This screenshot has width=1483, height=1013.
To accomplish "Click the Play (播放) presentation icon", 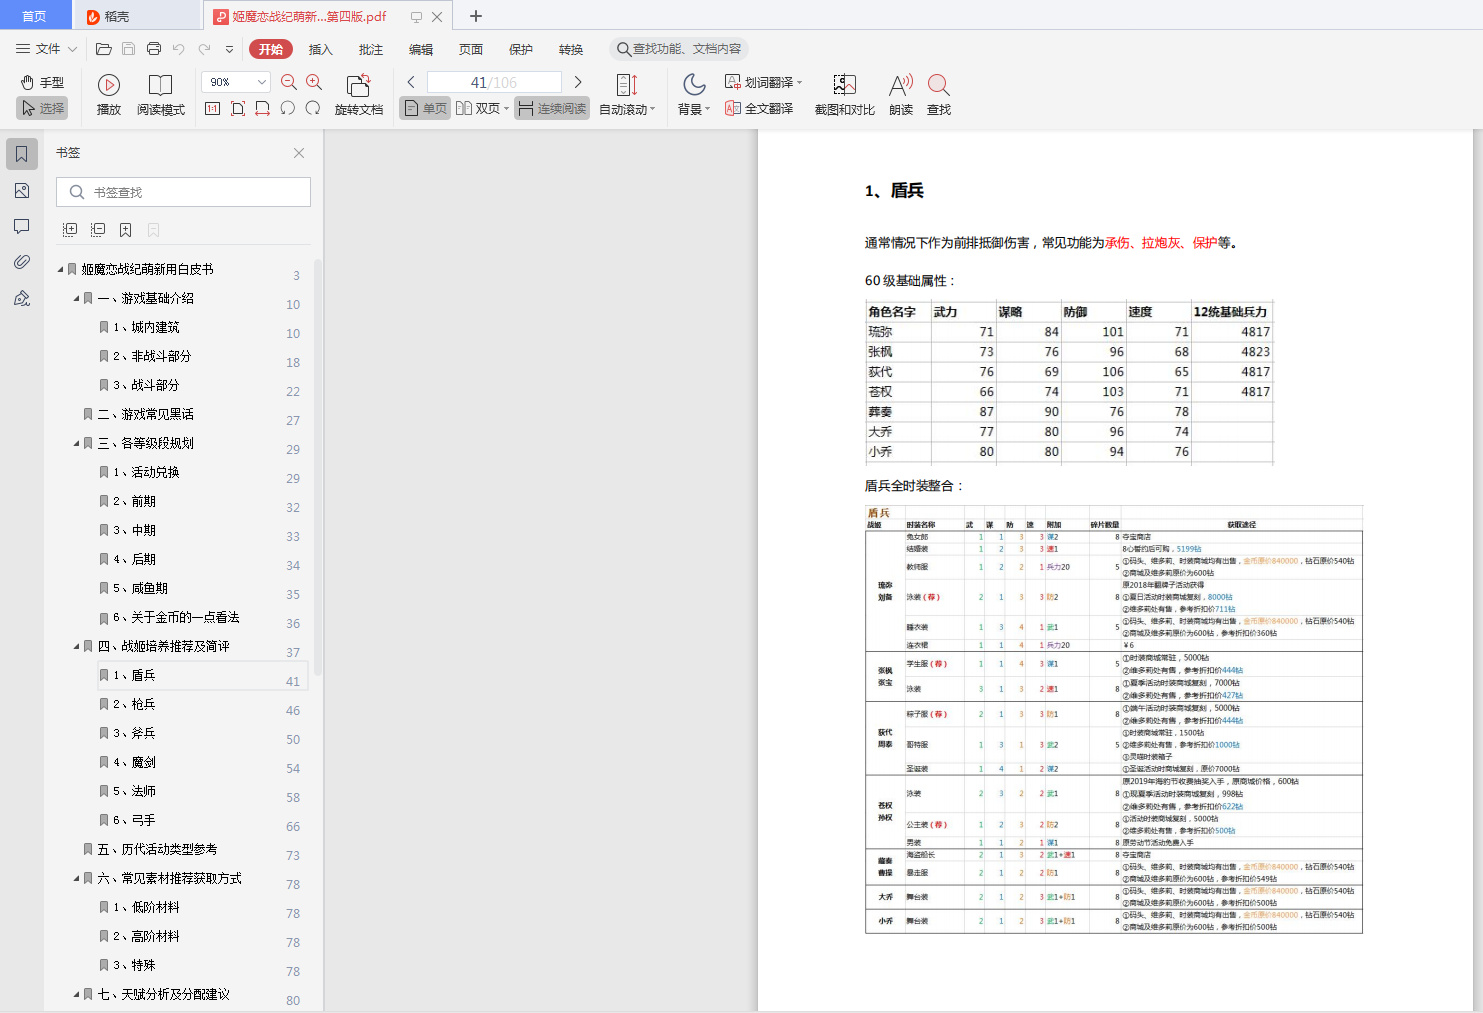I will click(x=109, y=86).
